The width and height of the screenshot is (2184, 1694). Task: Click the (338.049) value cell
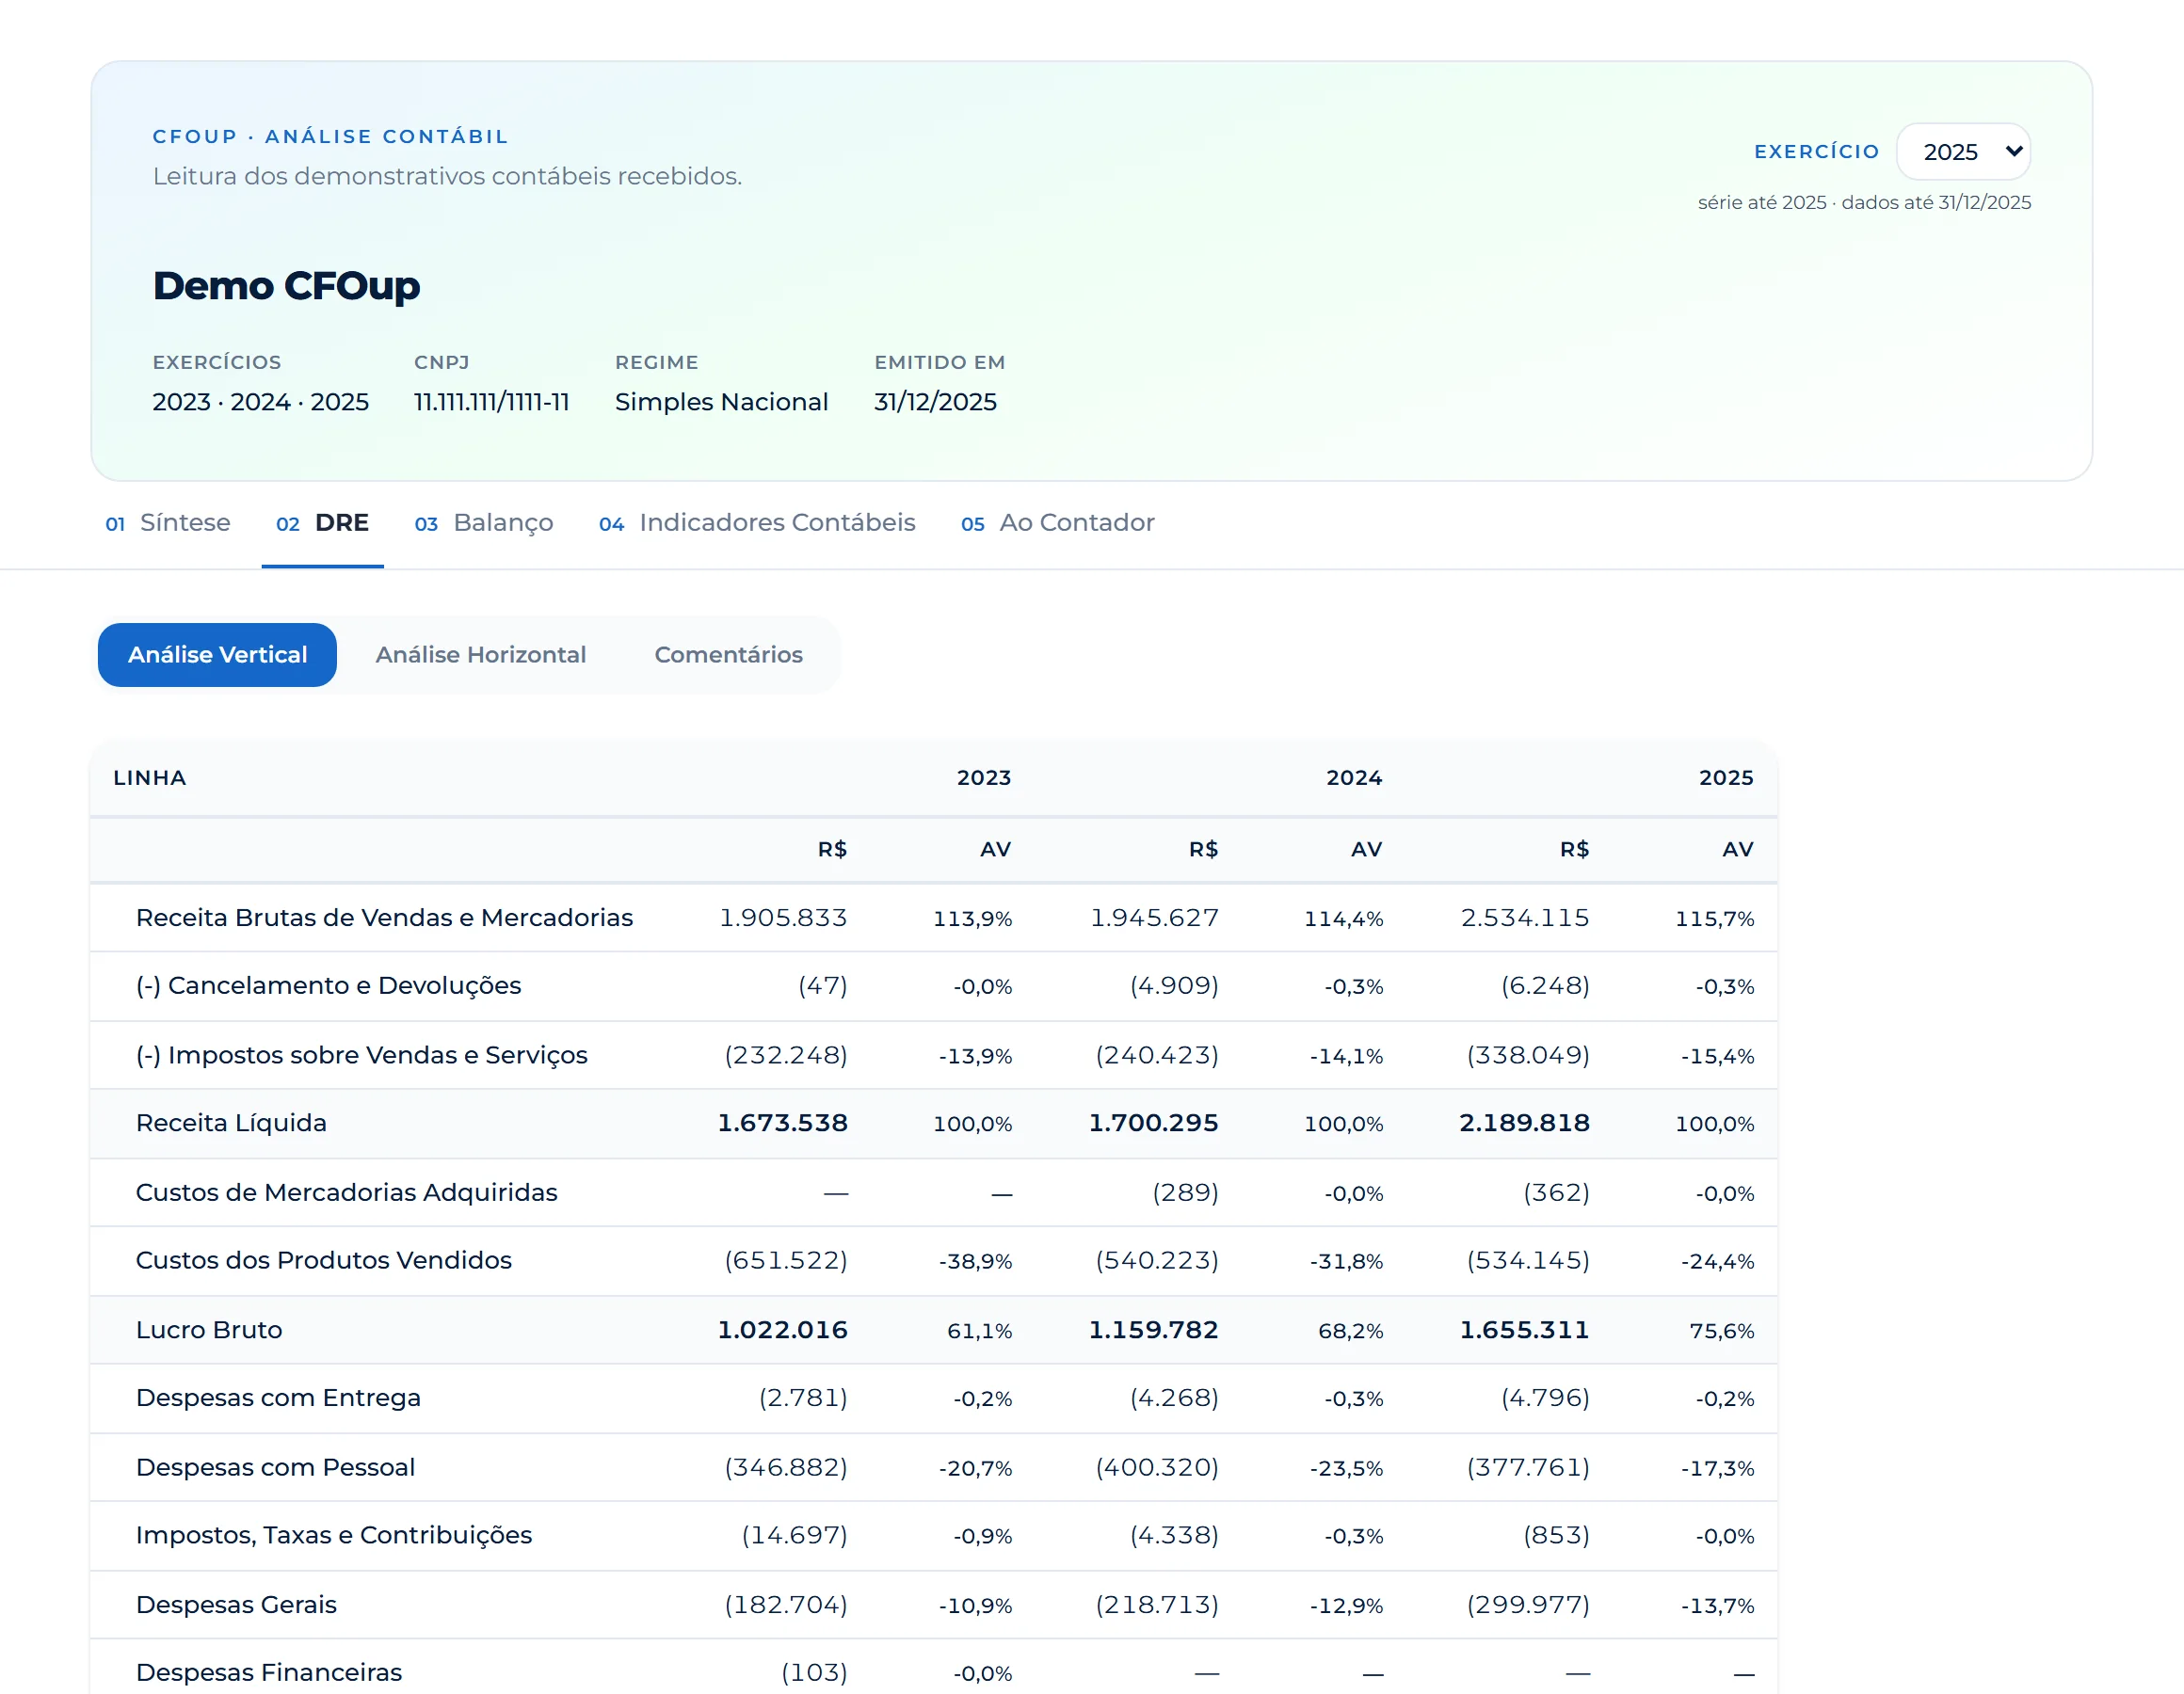point(1528,1055)
